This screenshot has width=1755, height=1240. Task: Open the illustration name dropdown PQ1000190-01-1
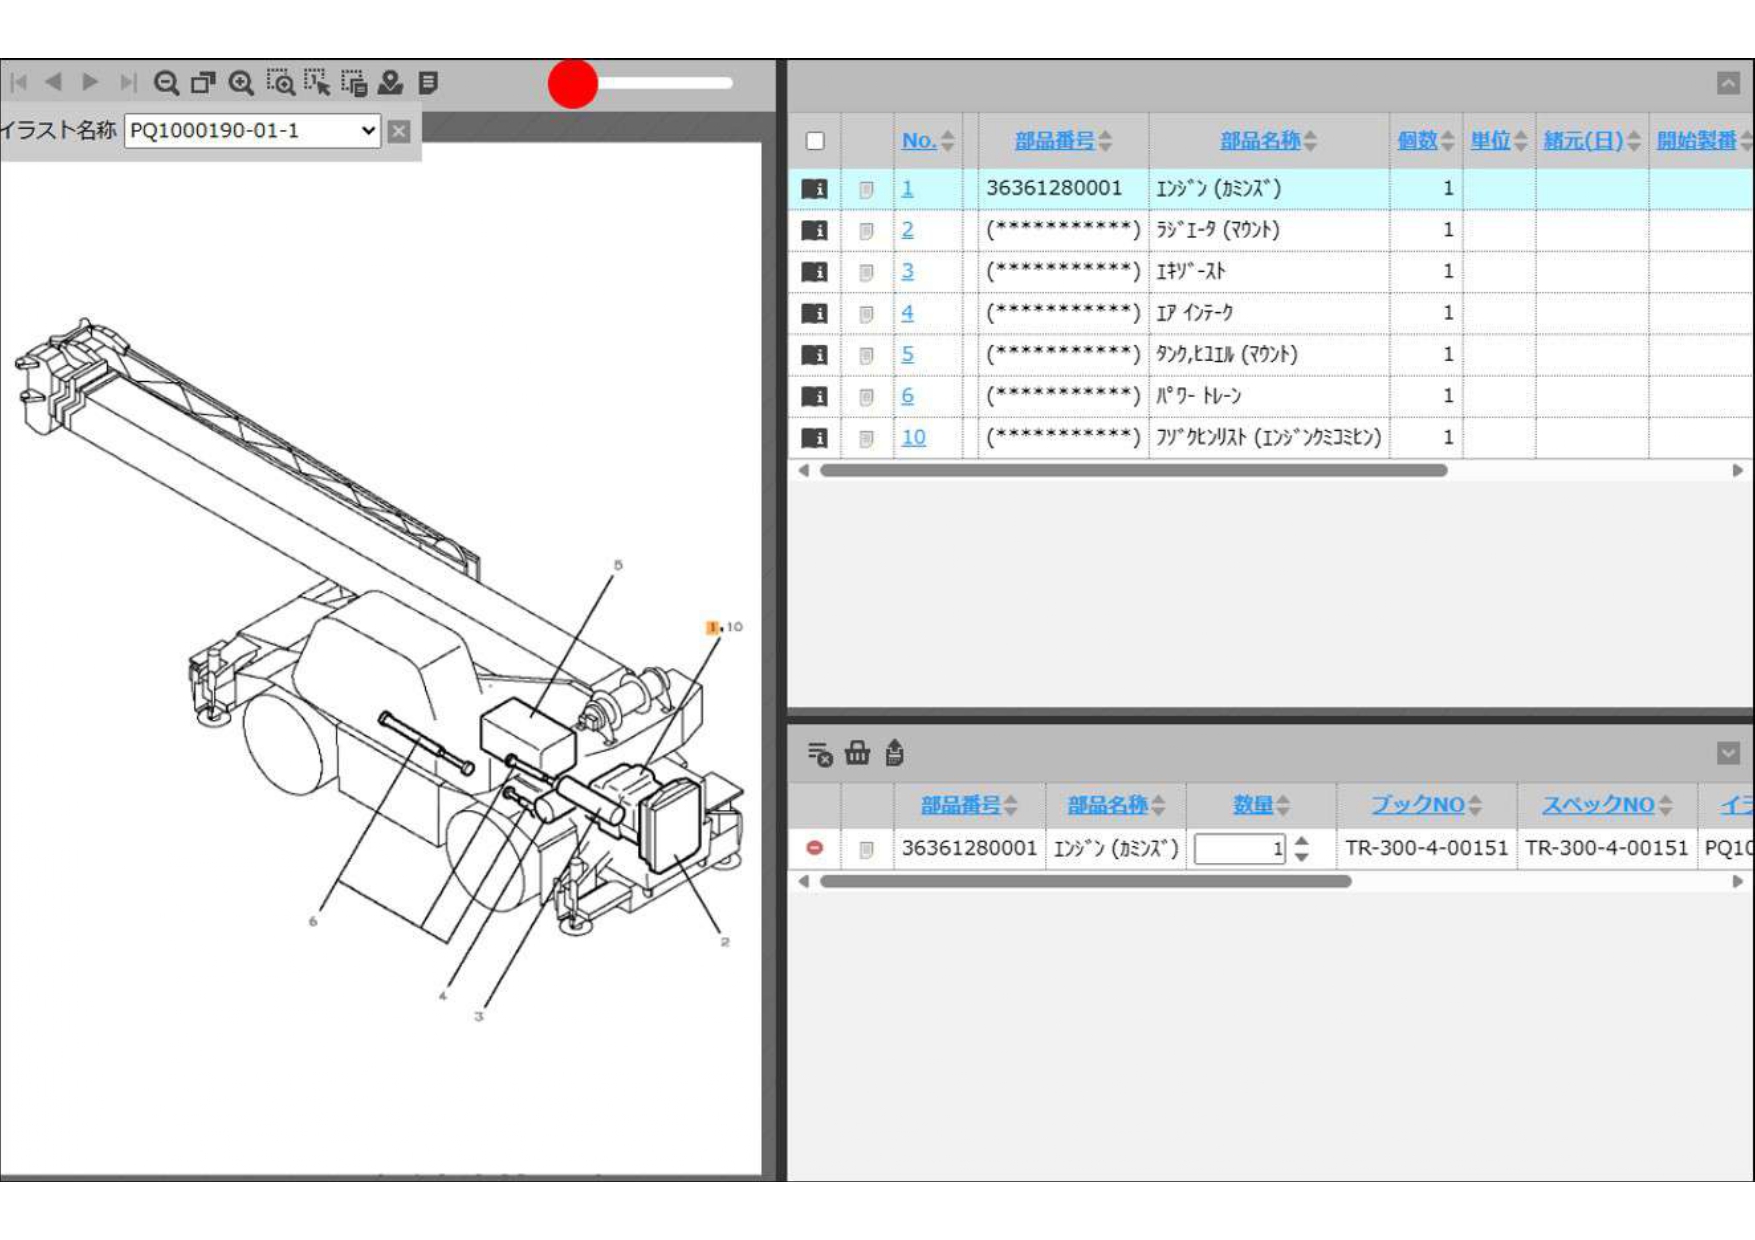(252, 131)
